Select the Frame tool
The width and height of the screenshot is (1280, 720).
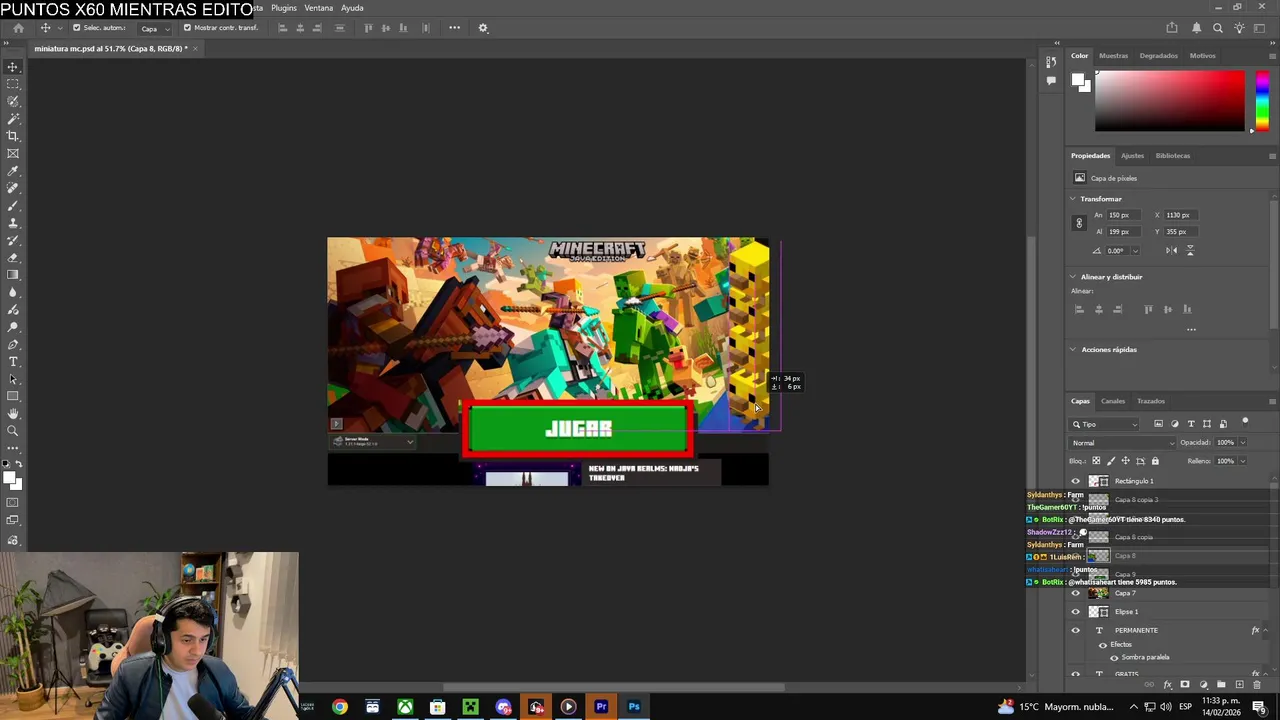[x=13, y=153]
